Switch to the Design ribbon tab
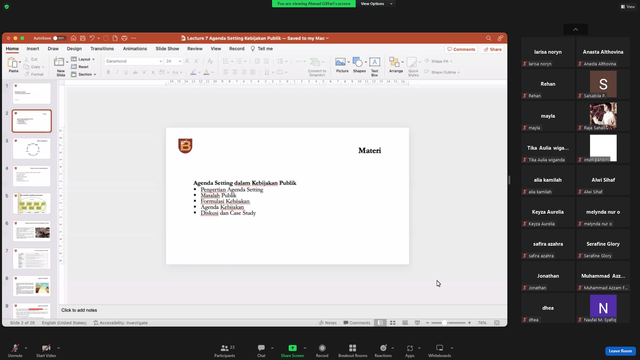 [74, 49]
